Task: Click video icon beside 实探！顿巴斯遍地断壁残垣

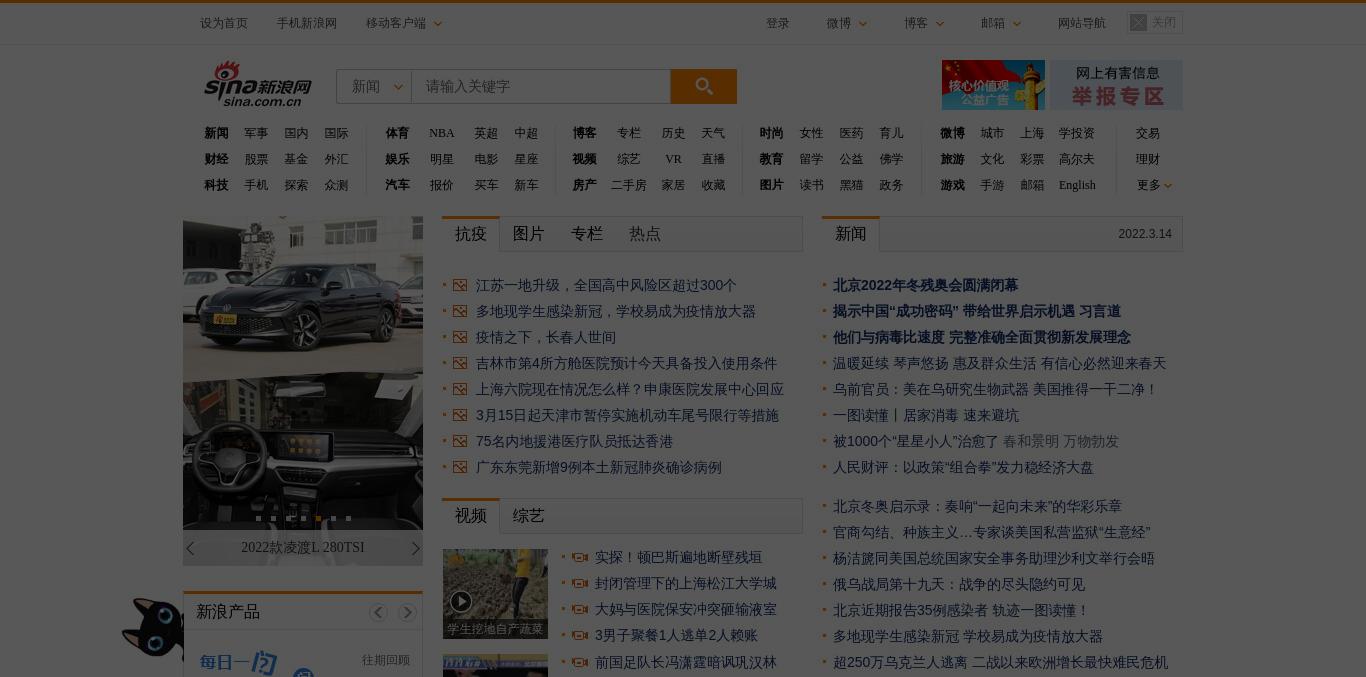Action: coord(579,557)
